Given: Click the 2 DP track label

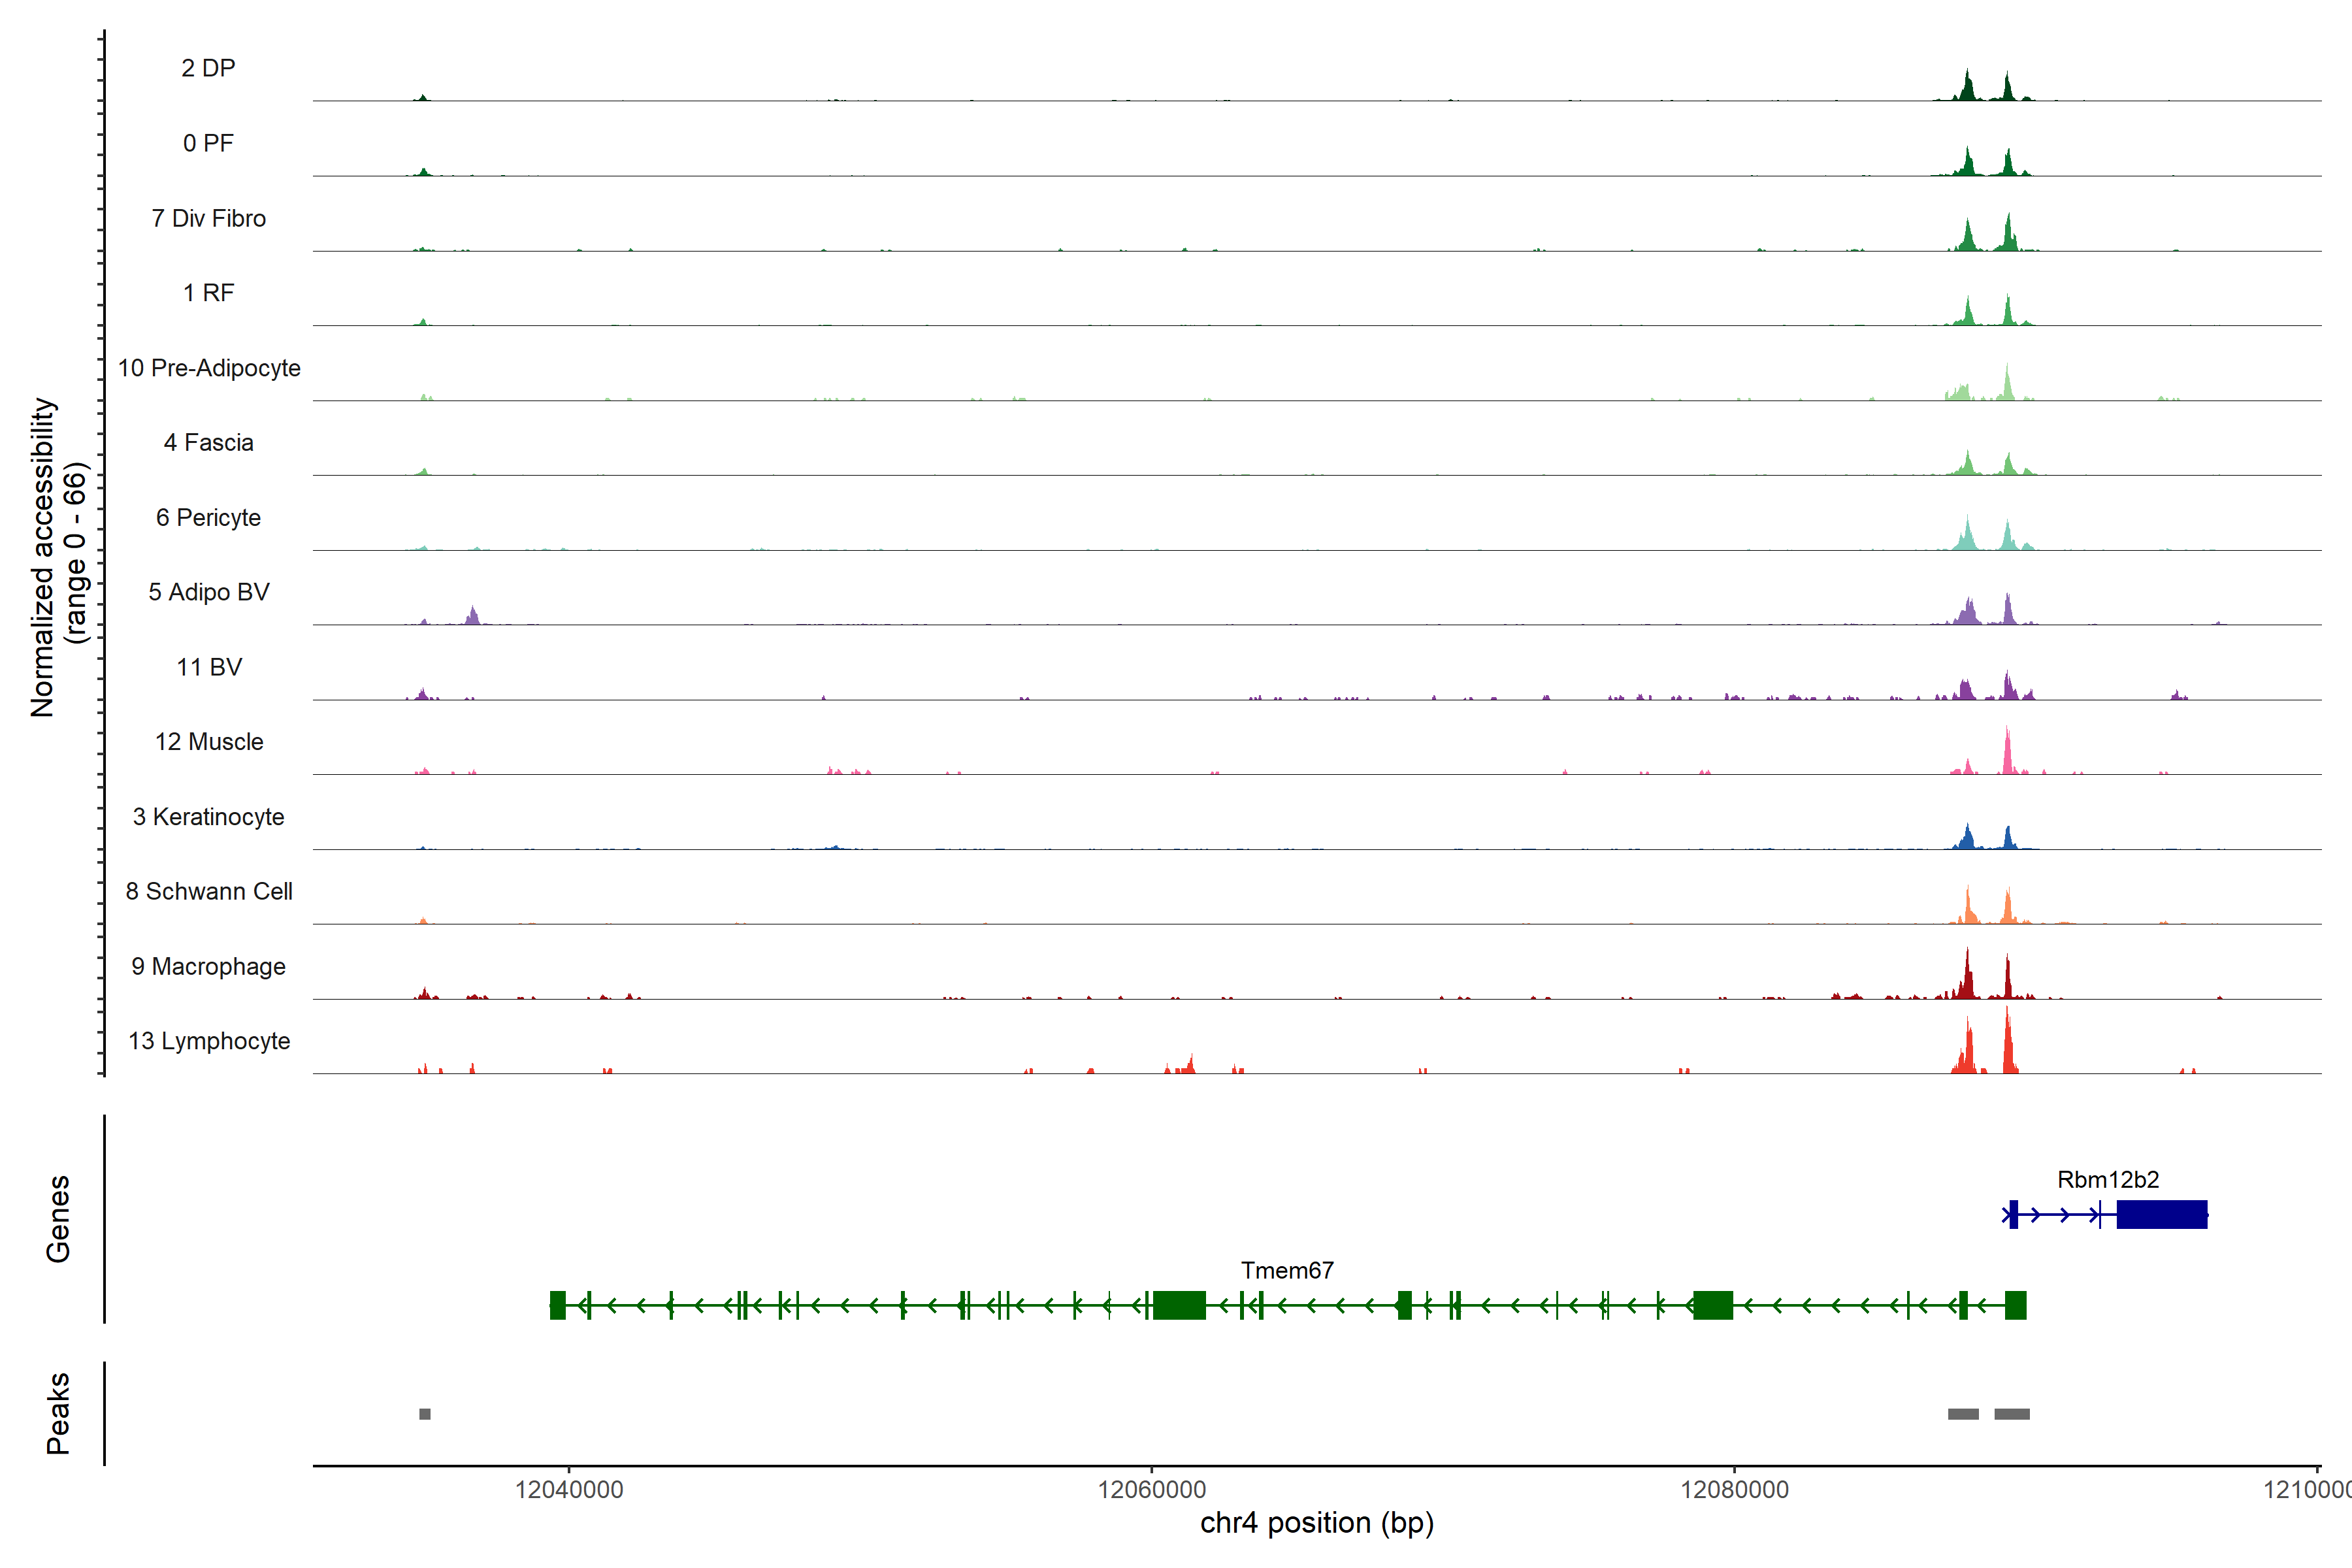Looking at the screenshot, I should pyautogui.click(x=208, y=68).
